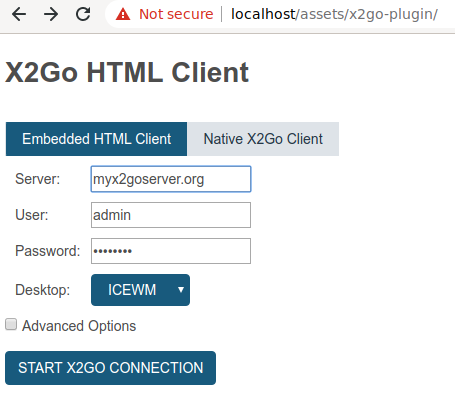Click the Password: label
The height and width of the screenshot is (398, 455).
pos(48,251)
